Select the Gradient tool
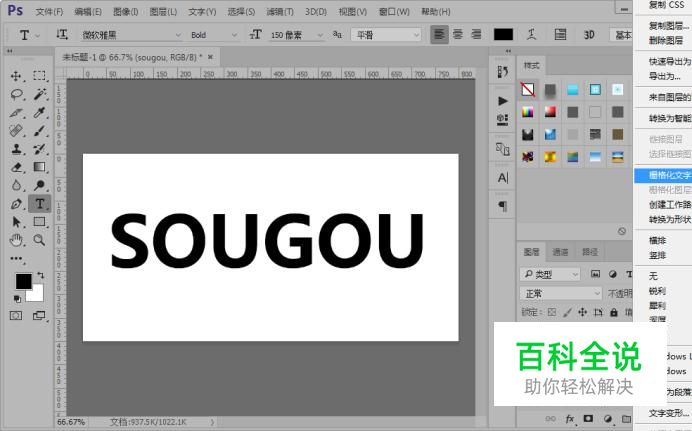The width and height of the screenshot is (692, 431). click(39, 167)
